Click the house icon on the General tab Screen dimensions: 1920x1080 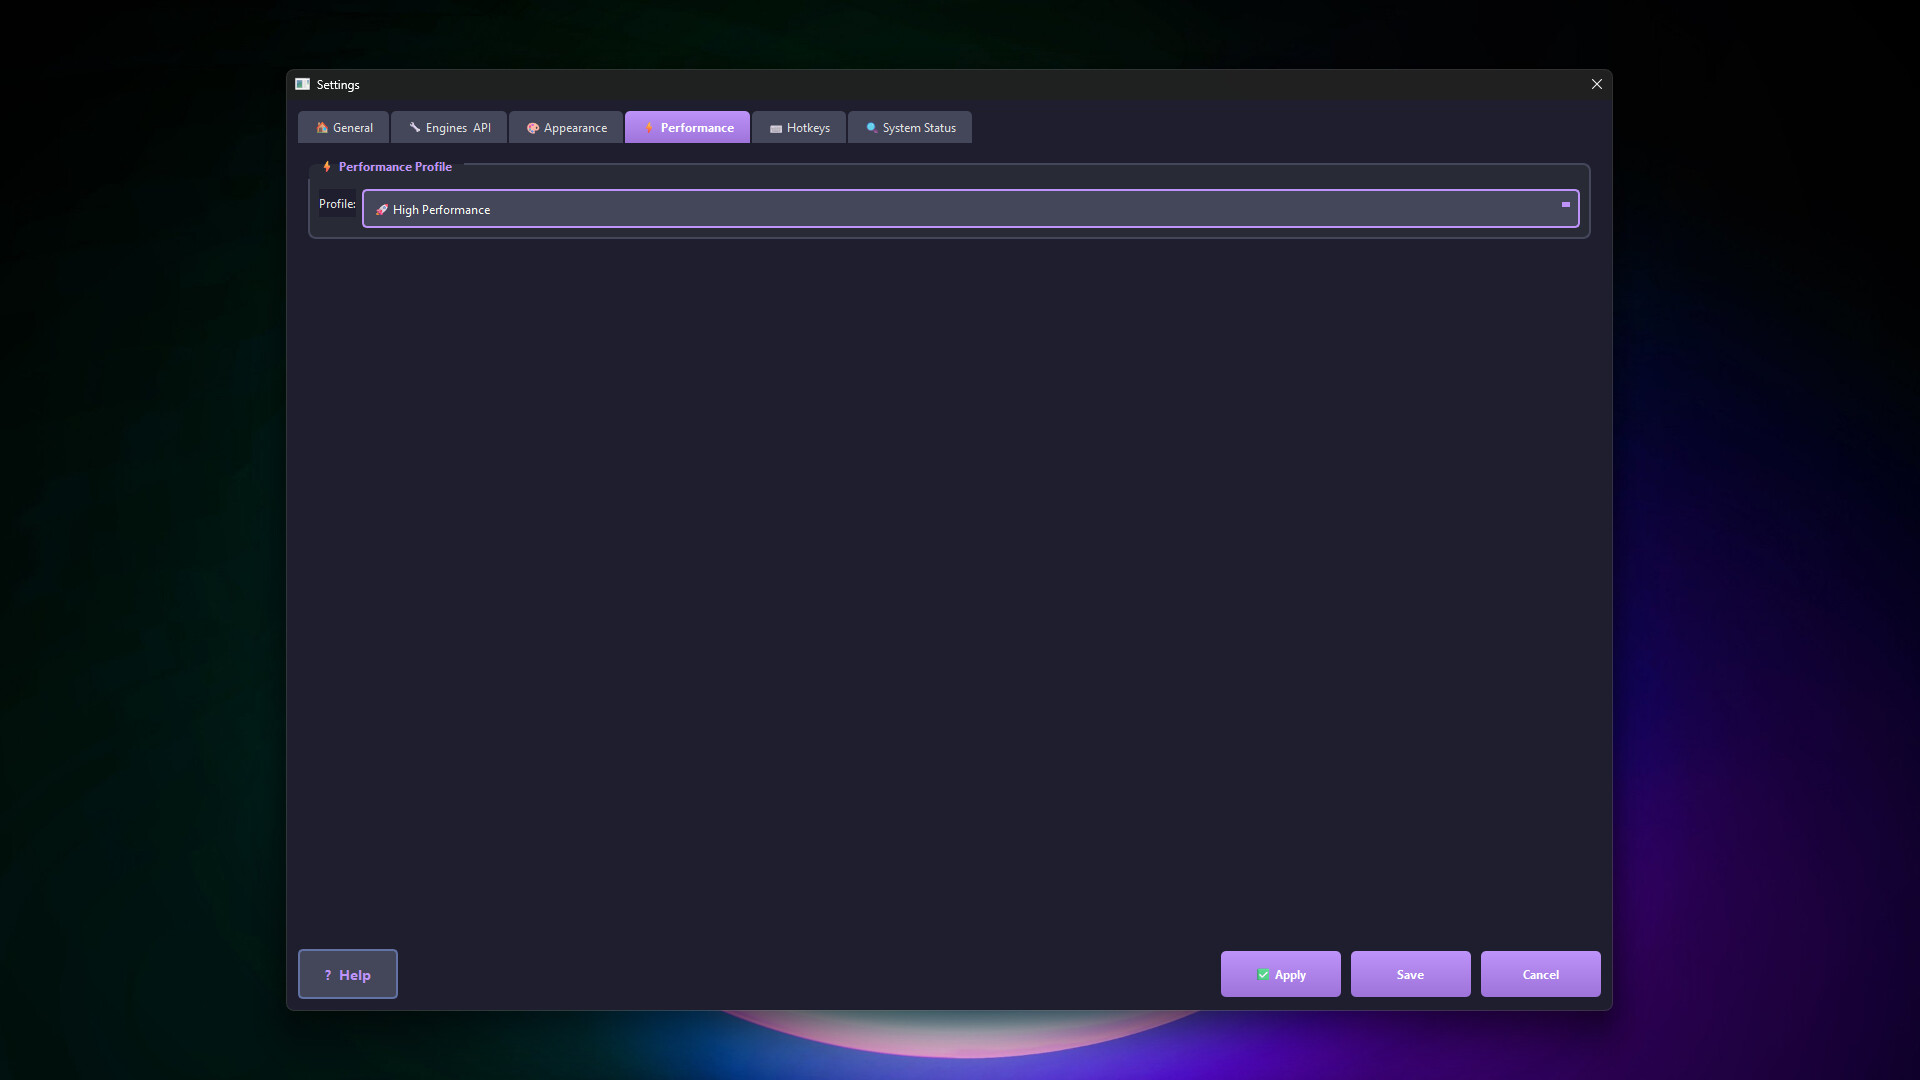[322, 127]
